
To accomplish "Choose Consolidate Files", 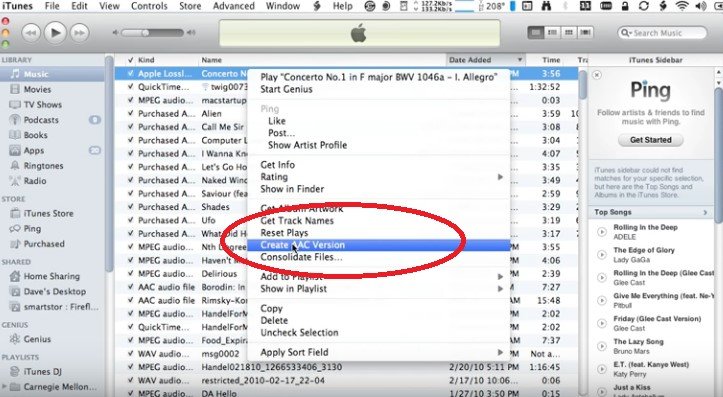I will 301,257.
